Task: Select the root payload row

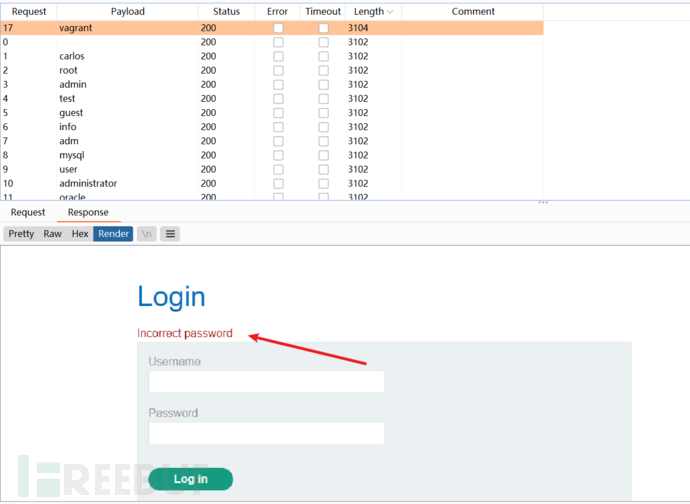Action: (272, 70)
